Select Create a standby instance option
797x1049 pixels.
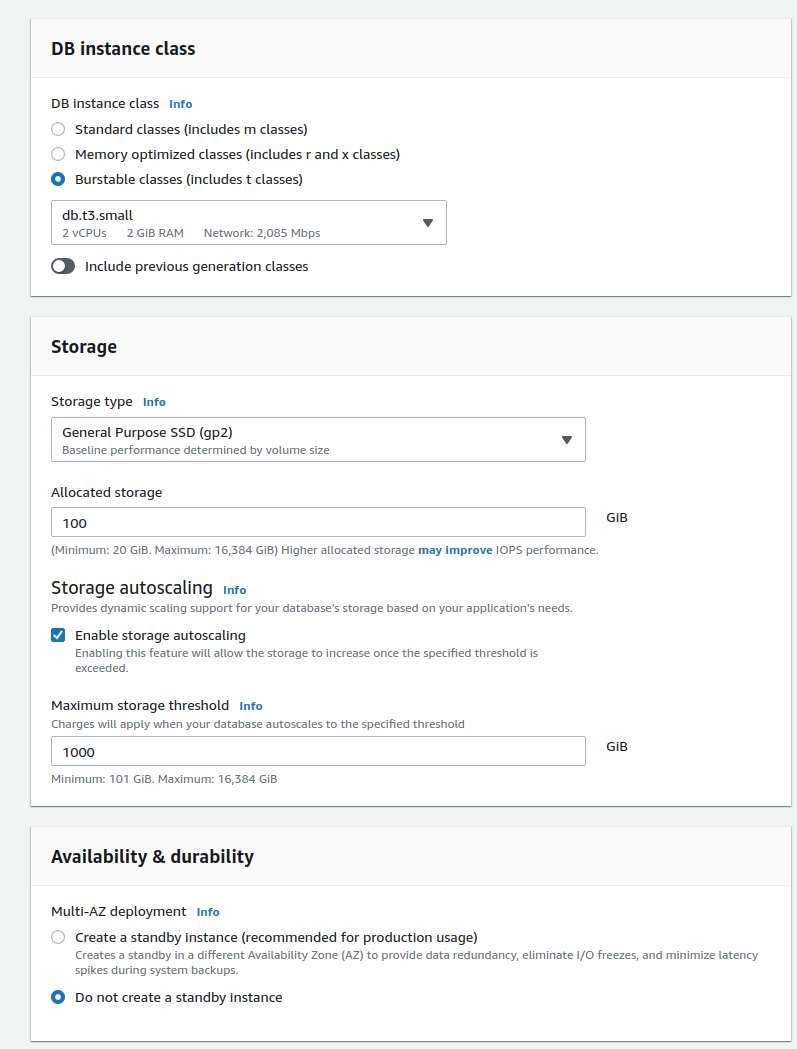click(x=58, y=937)
